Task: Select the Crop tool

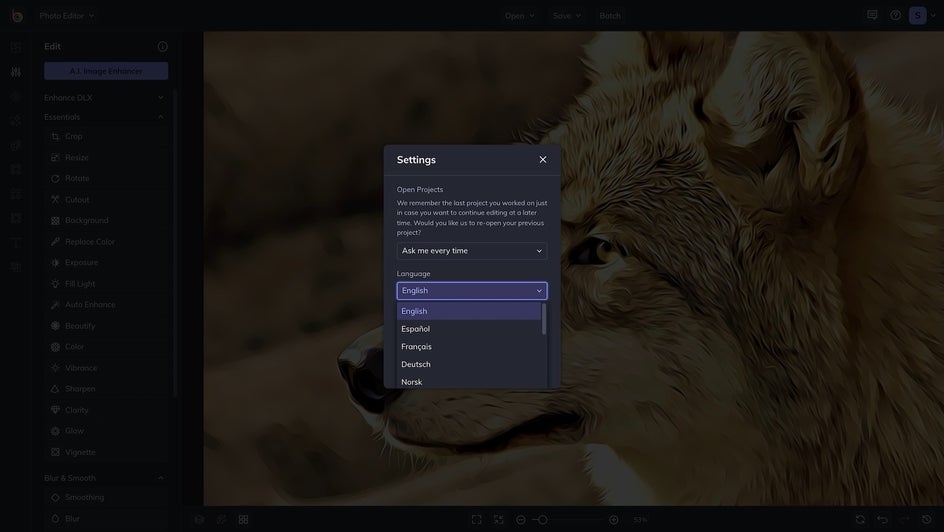Action: (106, 137)
